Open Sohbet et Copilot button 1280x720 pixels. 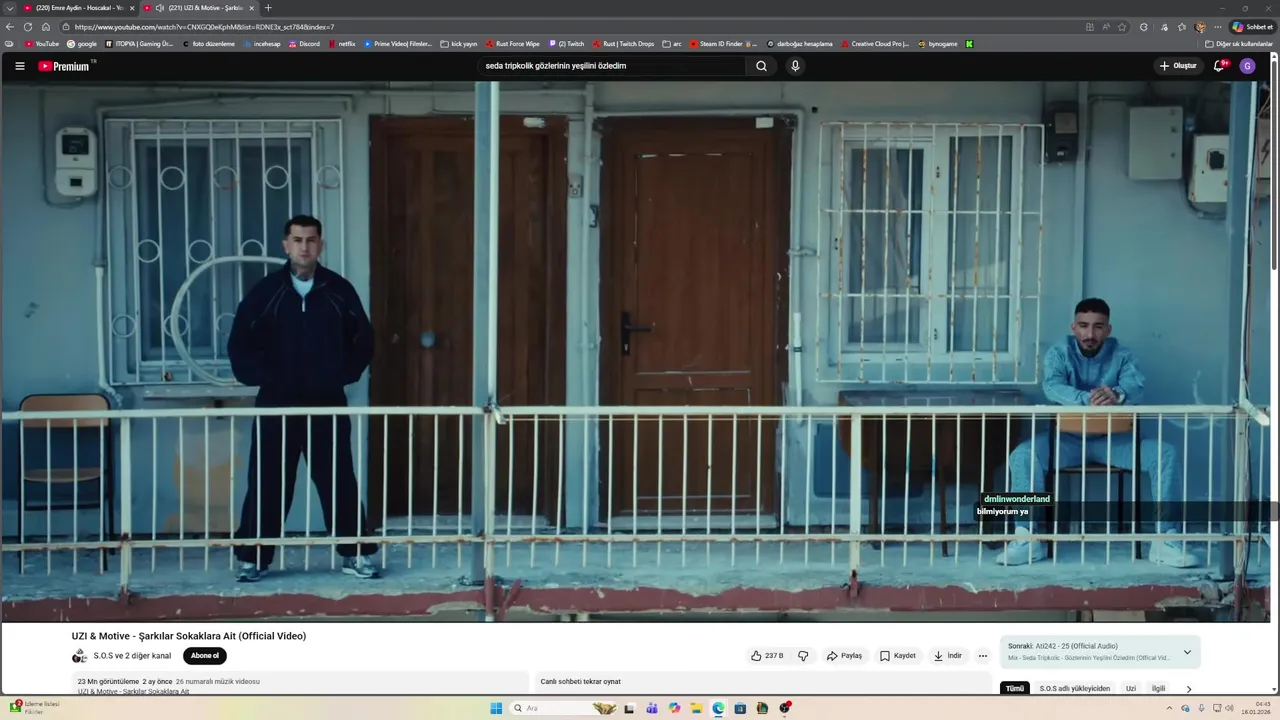click(1252, 27)
